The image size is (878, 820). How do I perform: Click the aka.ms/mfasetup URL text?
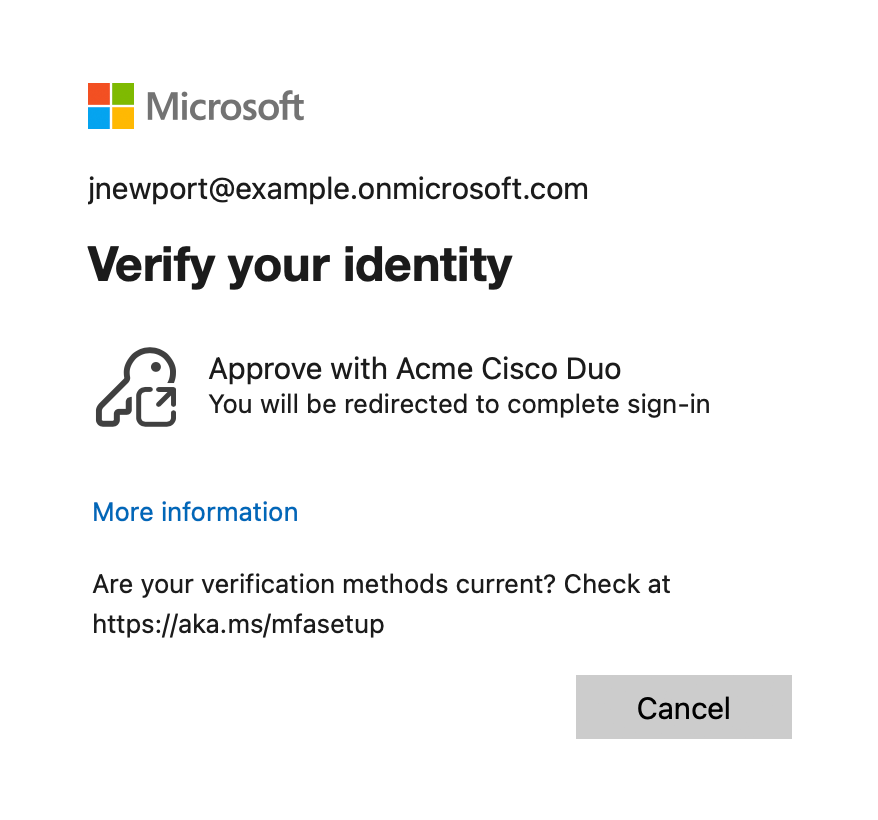[x=238, y=624]
